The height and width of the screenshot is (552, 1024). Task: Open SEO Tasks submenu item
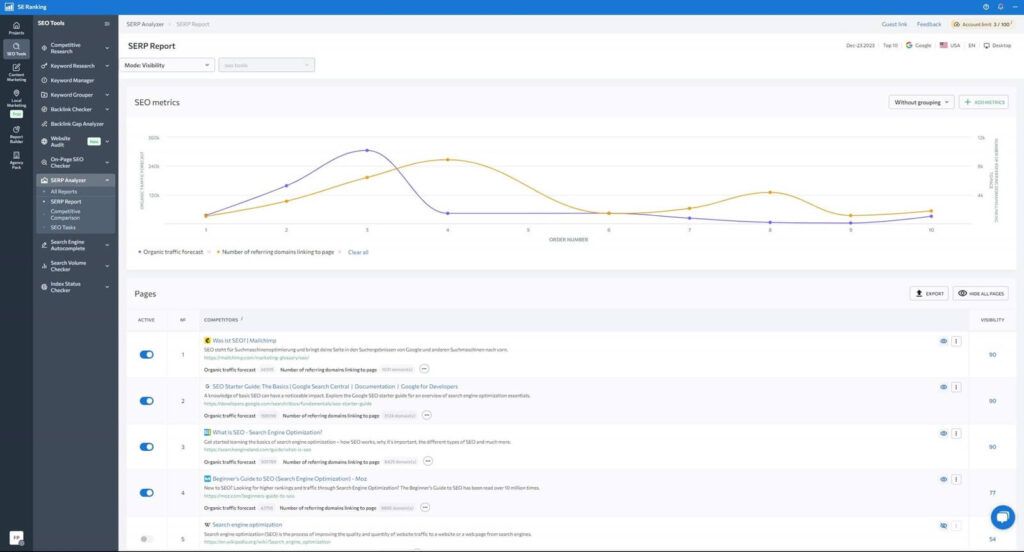pyautogui.click(x=63, y=227)
